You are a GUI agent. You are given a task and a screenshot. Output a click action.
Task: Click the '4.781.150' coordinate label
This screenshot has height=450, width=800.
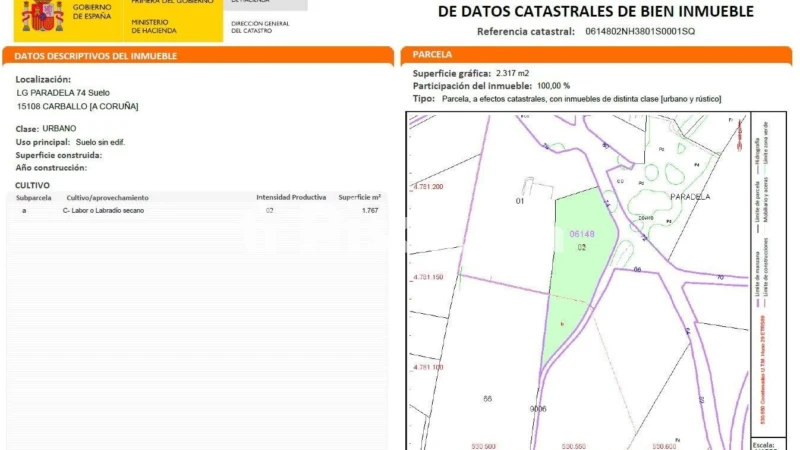pyautogui.click(x=428, y=277)
